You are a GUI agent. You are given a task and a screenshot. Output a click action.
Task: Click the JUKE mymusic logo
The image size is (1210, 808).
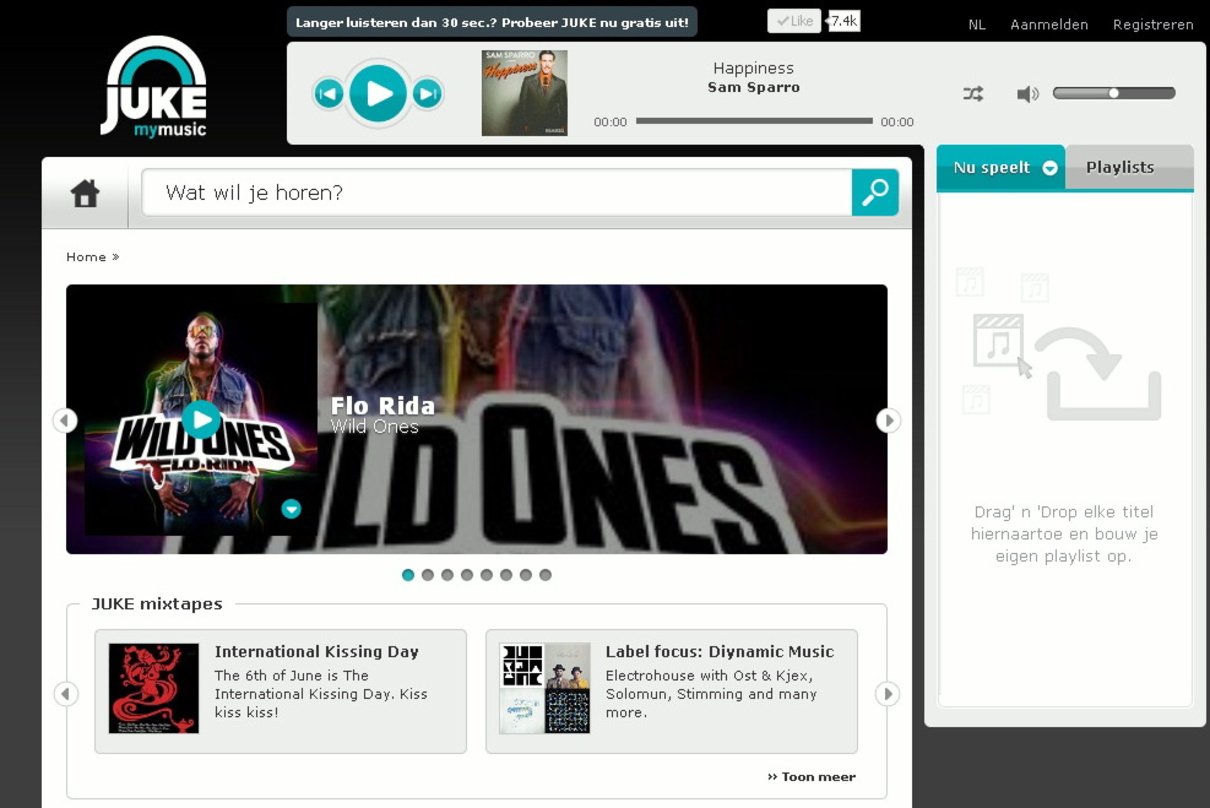pyautogui.click(x=153, y=87)
